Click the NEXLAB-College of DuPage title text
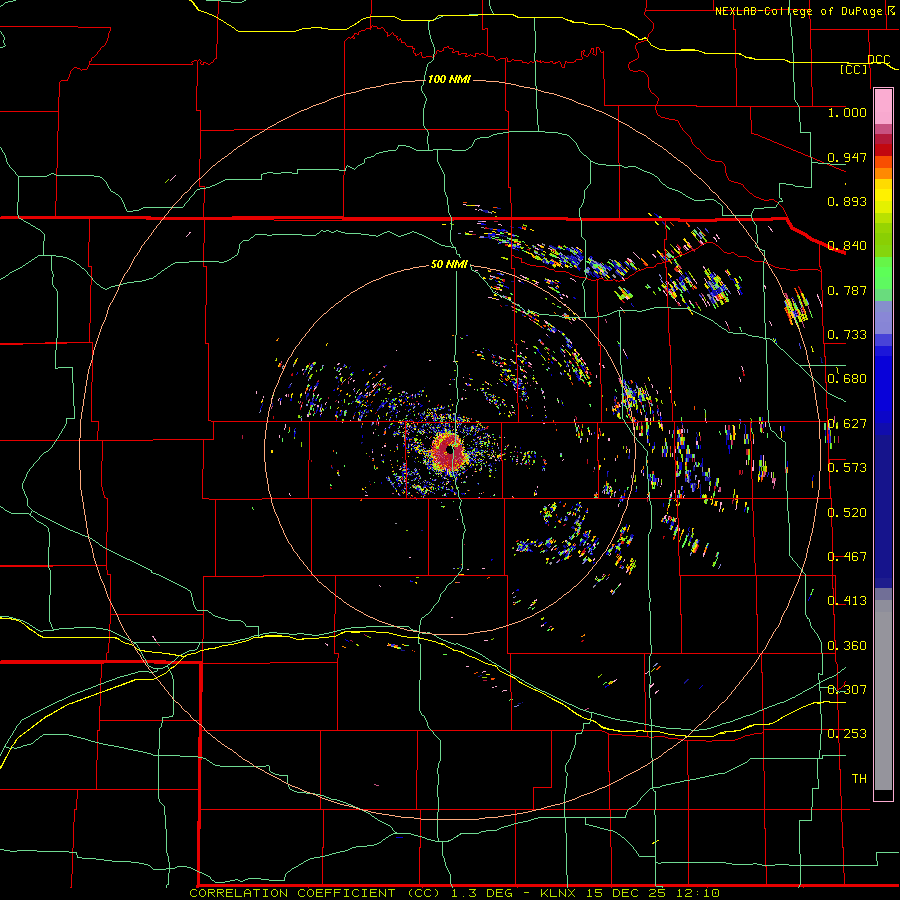Image resolution: width=900 pixels, height=900 pixels. (x=798, y=11)
